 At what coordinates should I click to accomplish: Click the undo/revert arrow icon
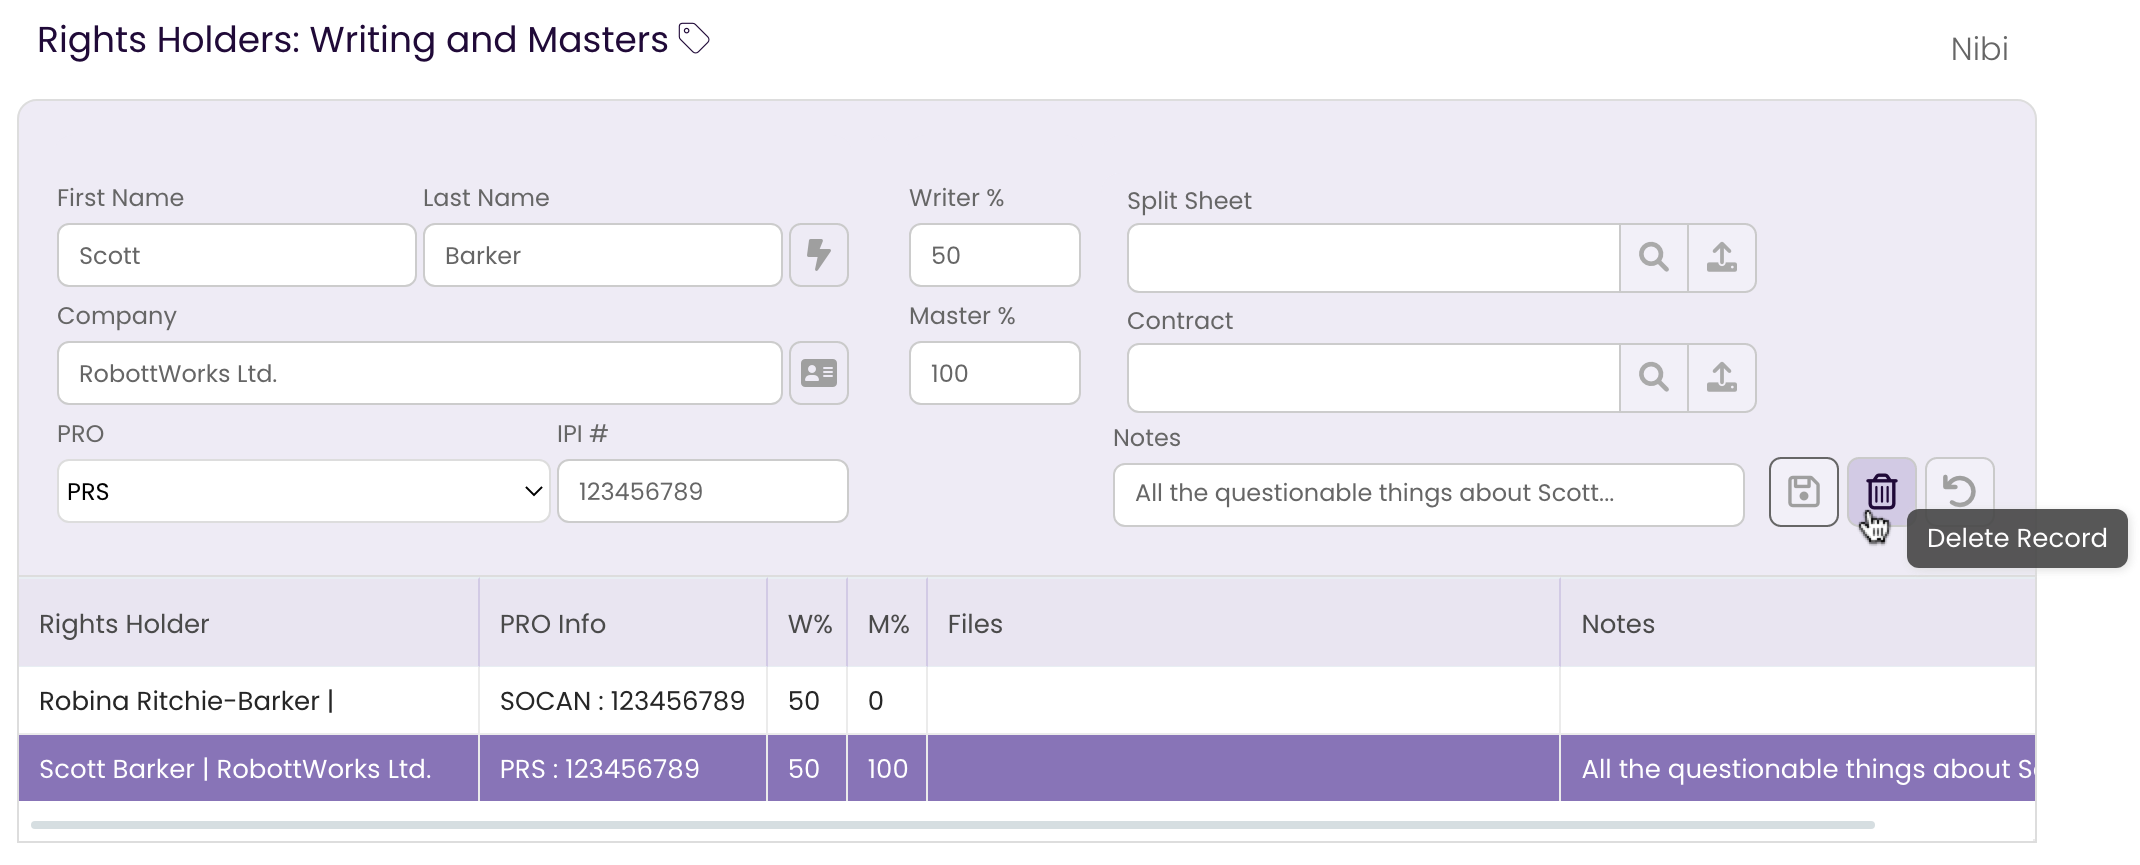pyautogui.click(x=1960, y=490)
